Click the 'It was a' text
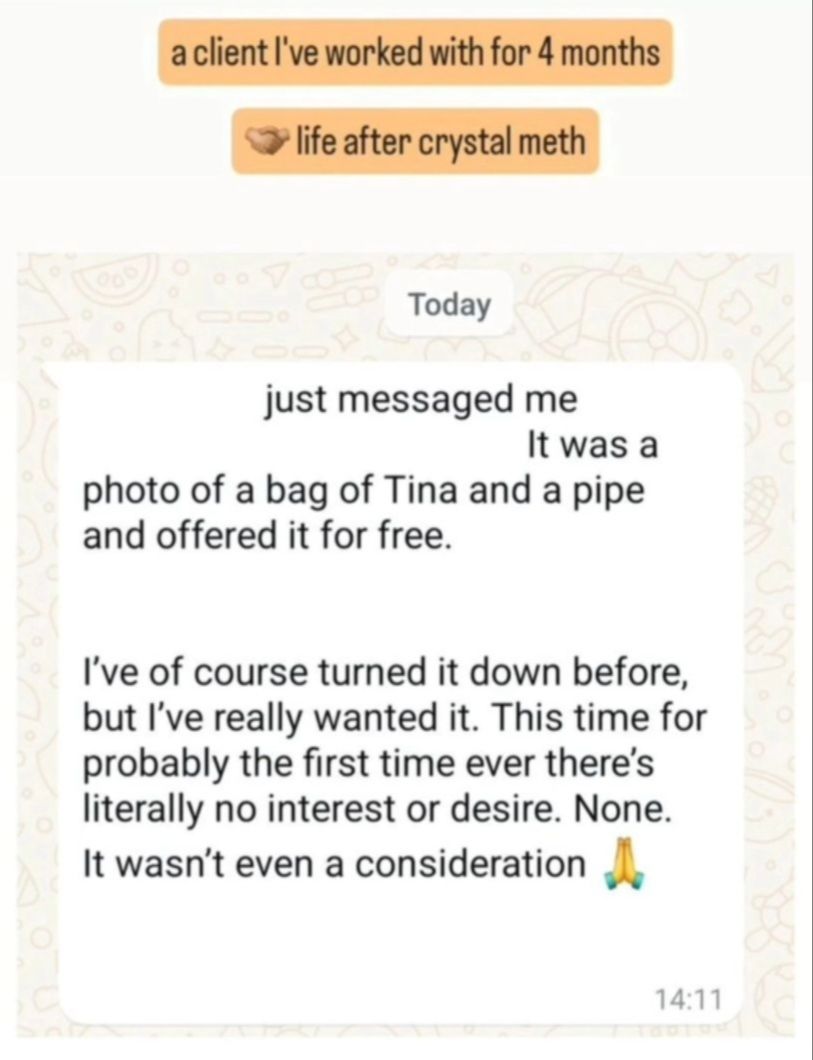The image size is (813, 1060). 592,446
